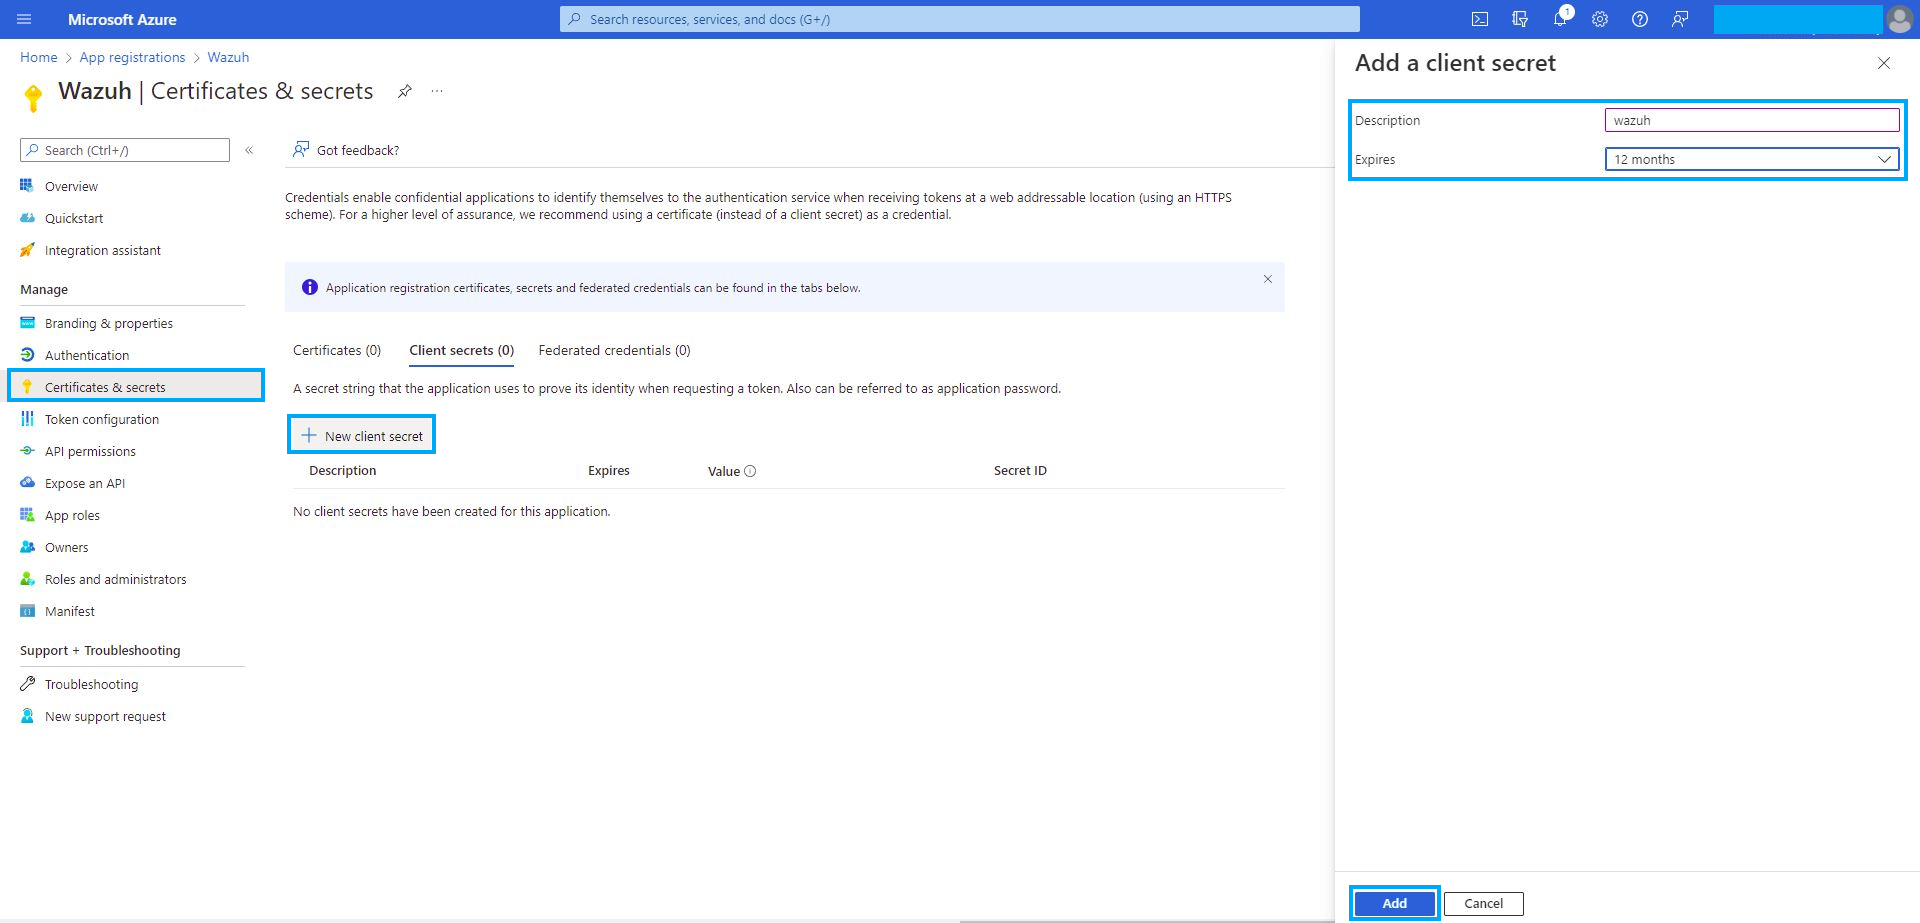
Task: Pin the Certificates & secrets page
Action: (x=404, y=90)
